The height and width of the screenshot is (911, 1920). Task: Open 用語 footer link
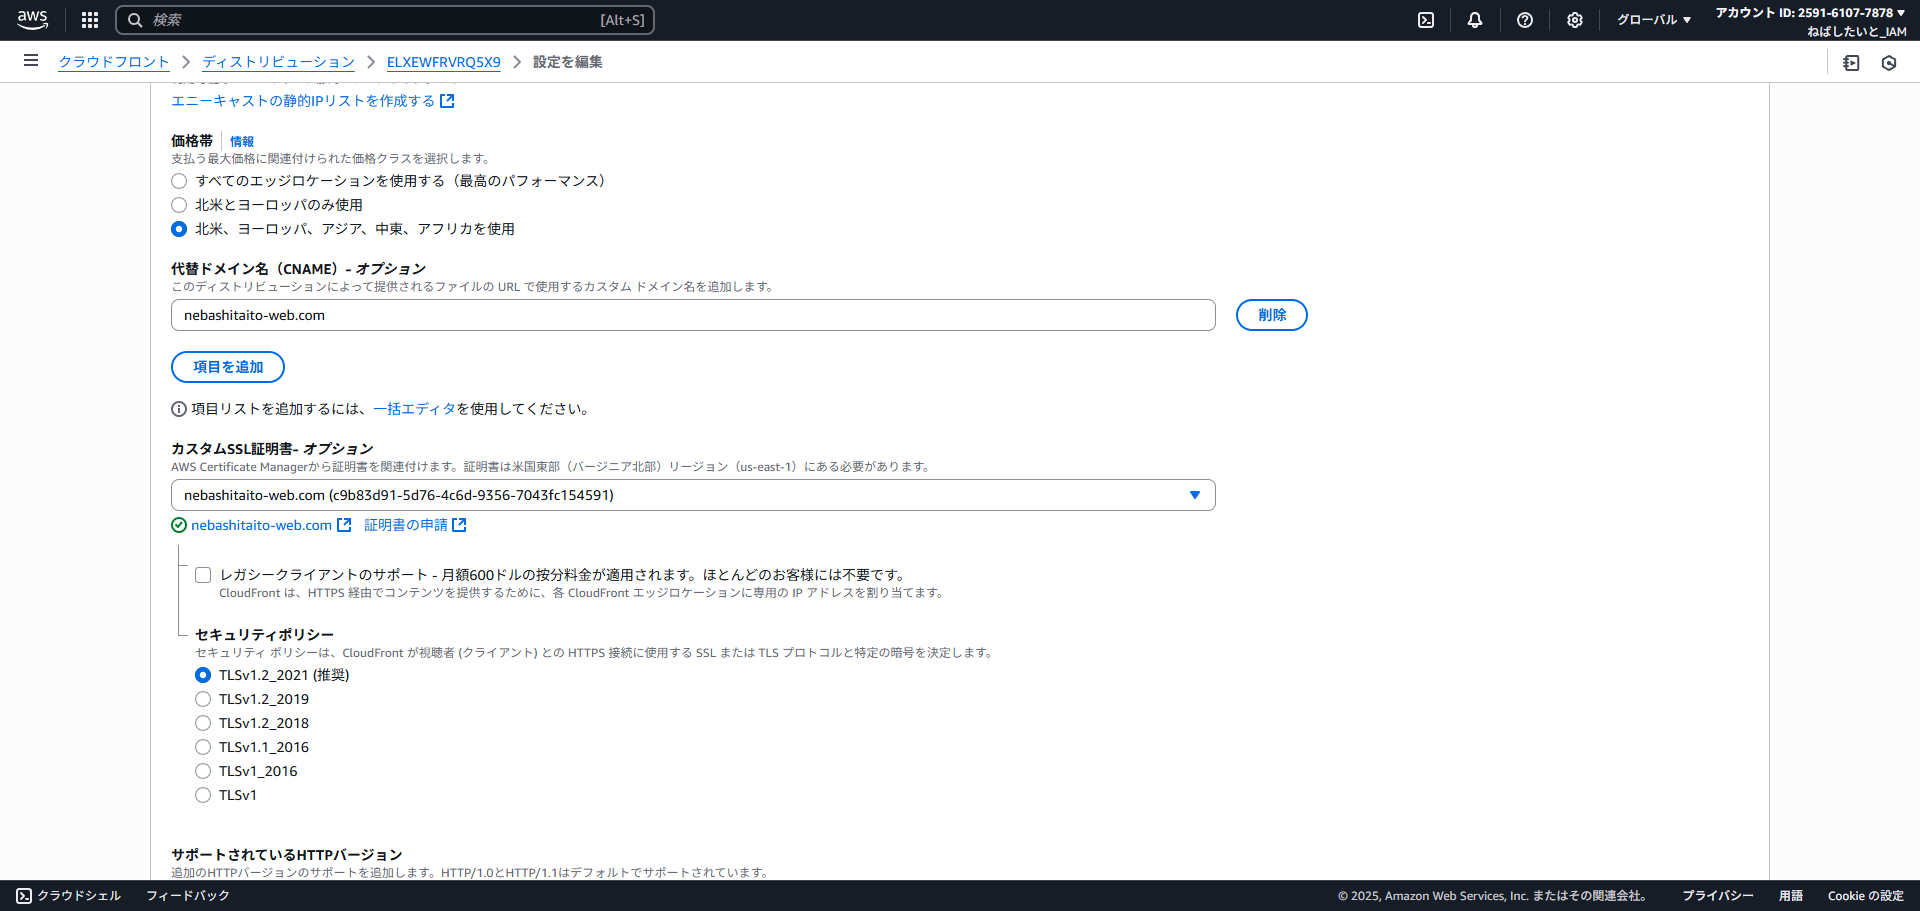pyautogui.click(x=1791, y=896)
